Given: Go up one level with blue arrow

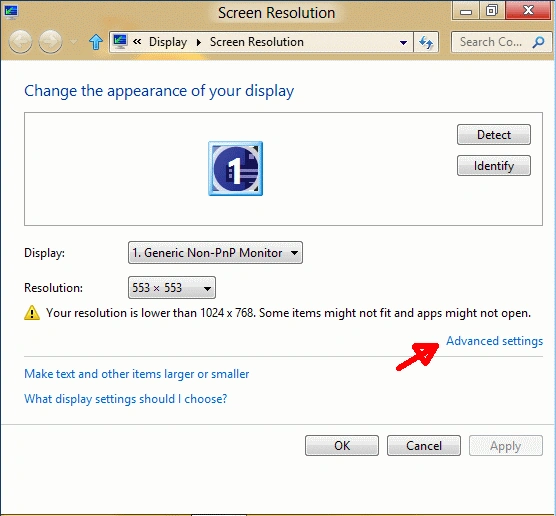Looking at the screenshot, I should coord(95,42).
